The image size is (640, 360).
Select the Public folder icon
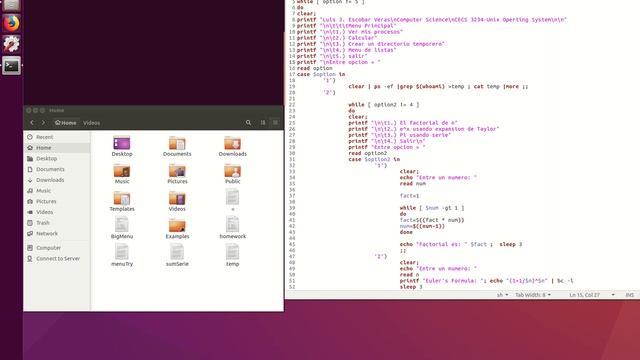(x=233, y=174)
